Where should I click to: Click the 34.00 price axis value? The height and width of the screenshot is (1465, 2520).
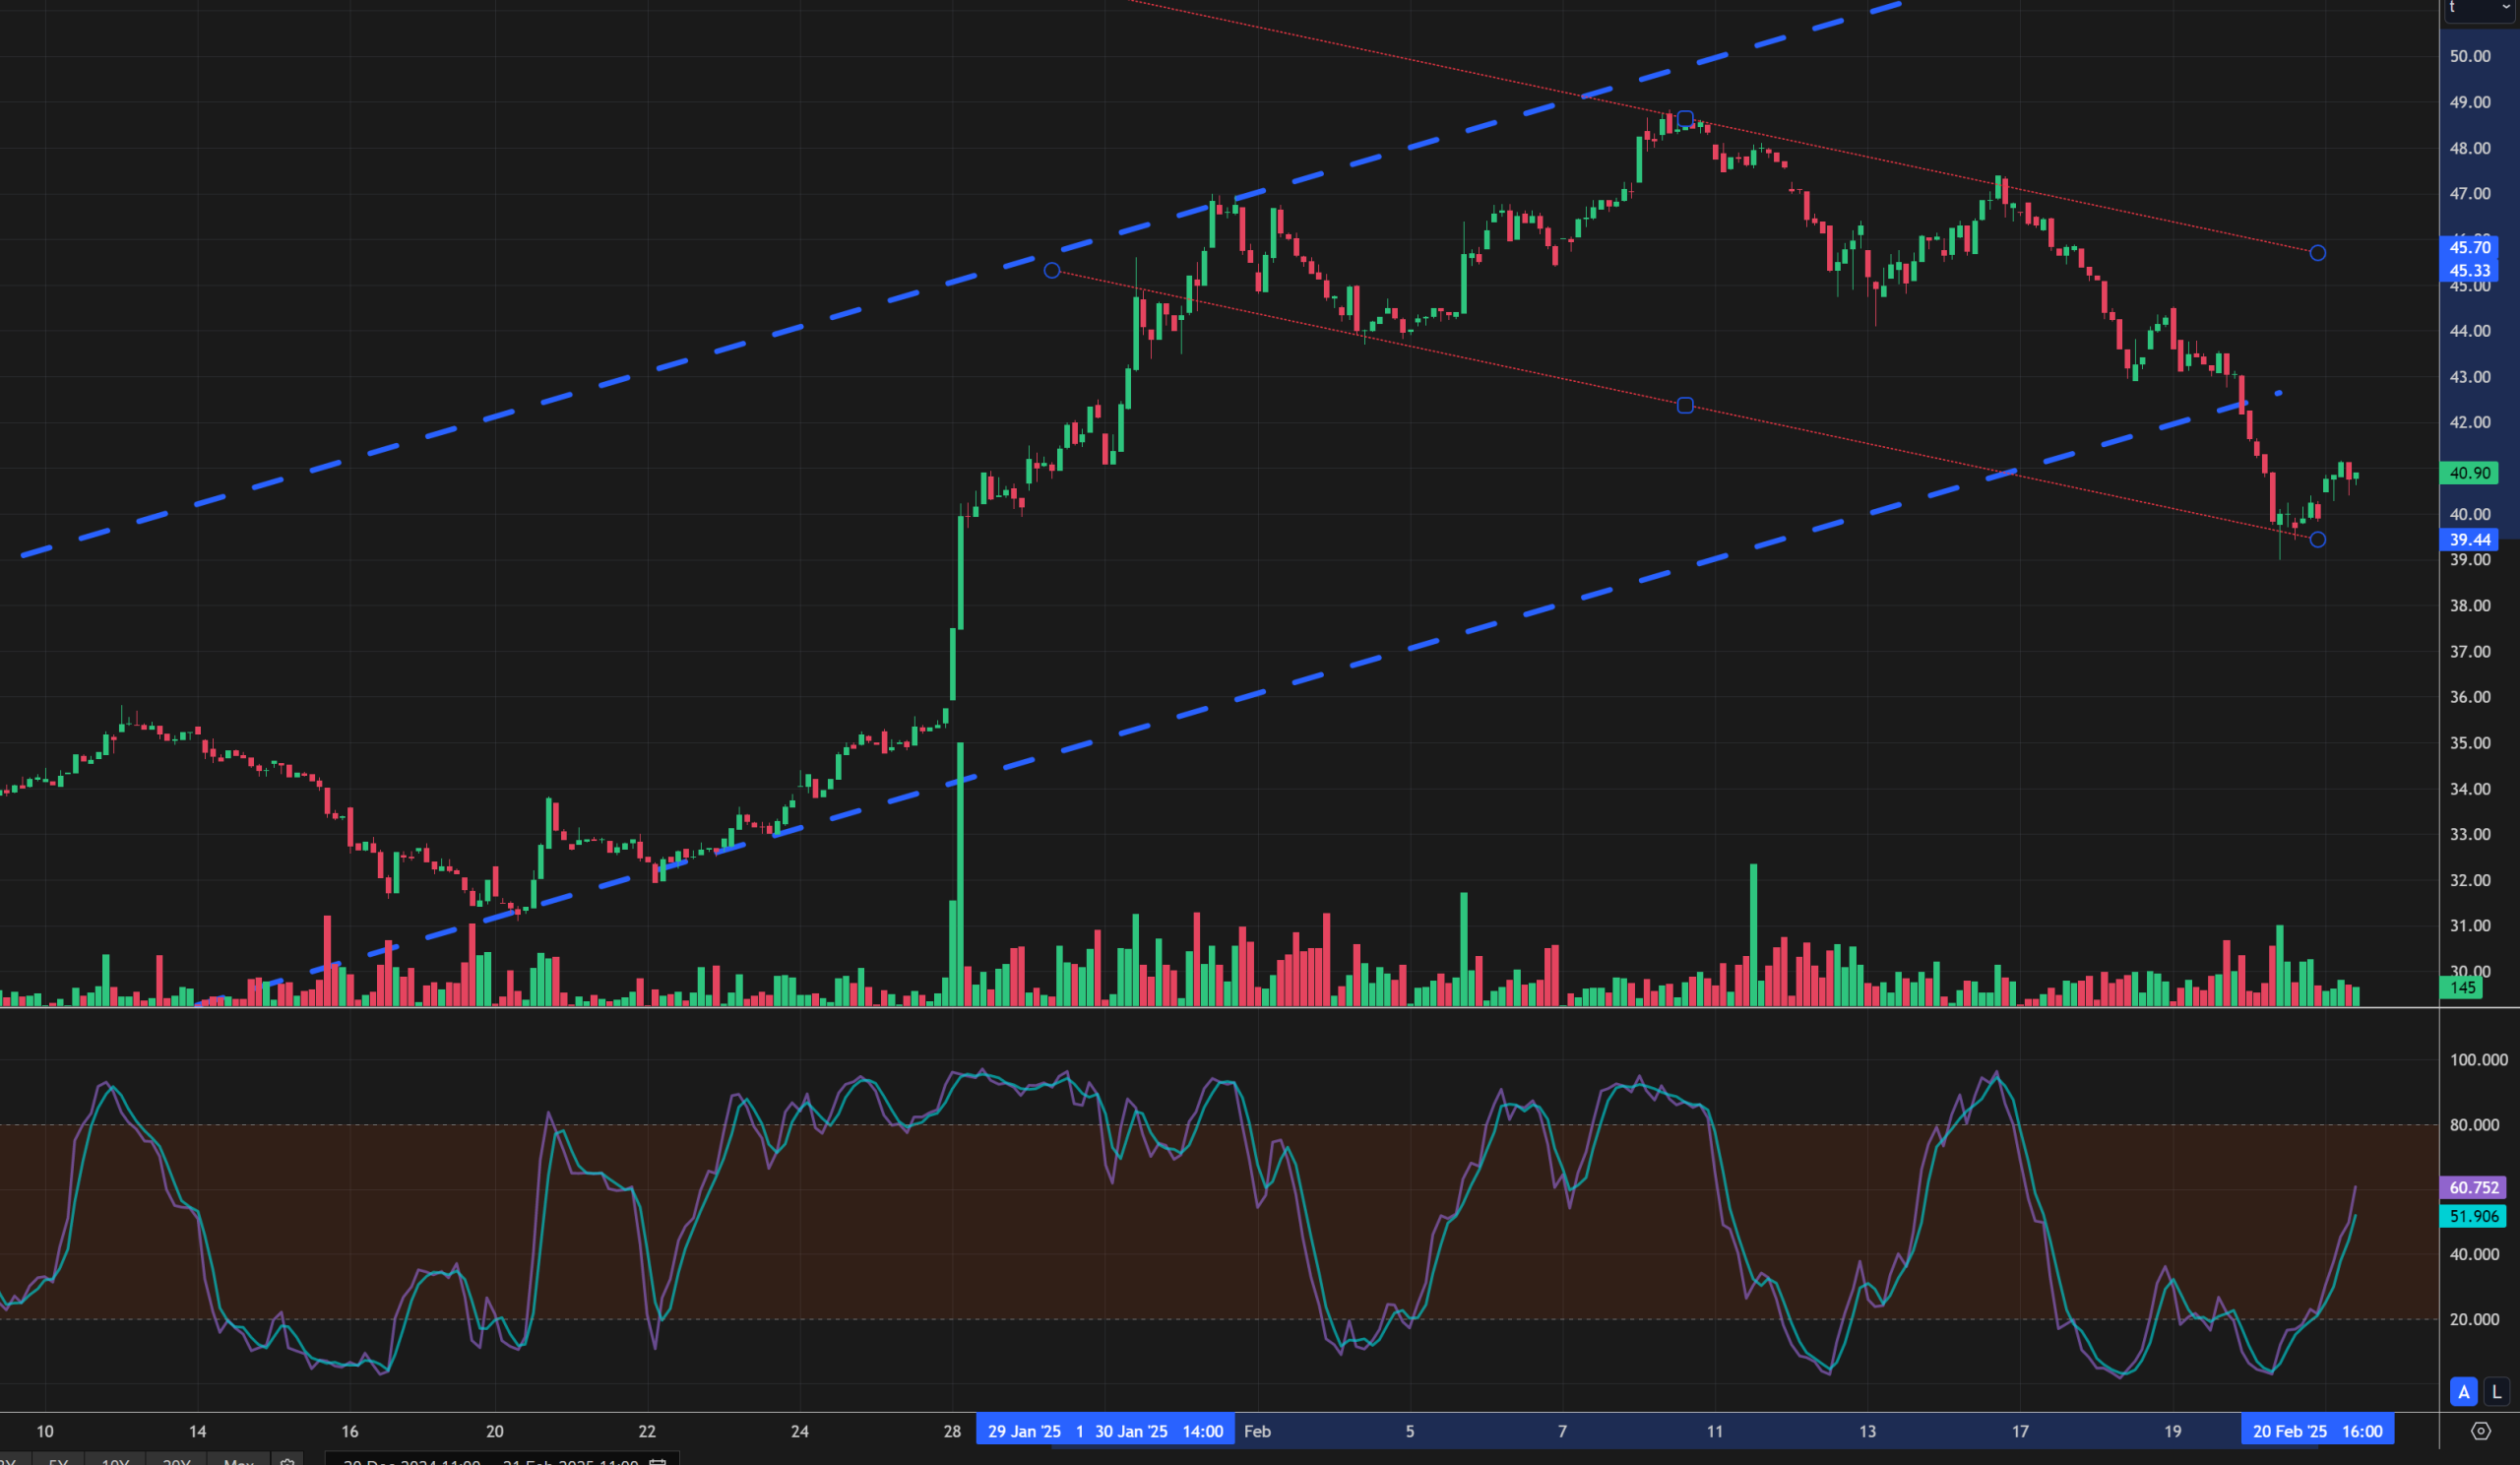(2469, 789)
